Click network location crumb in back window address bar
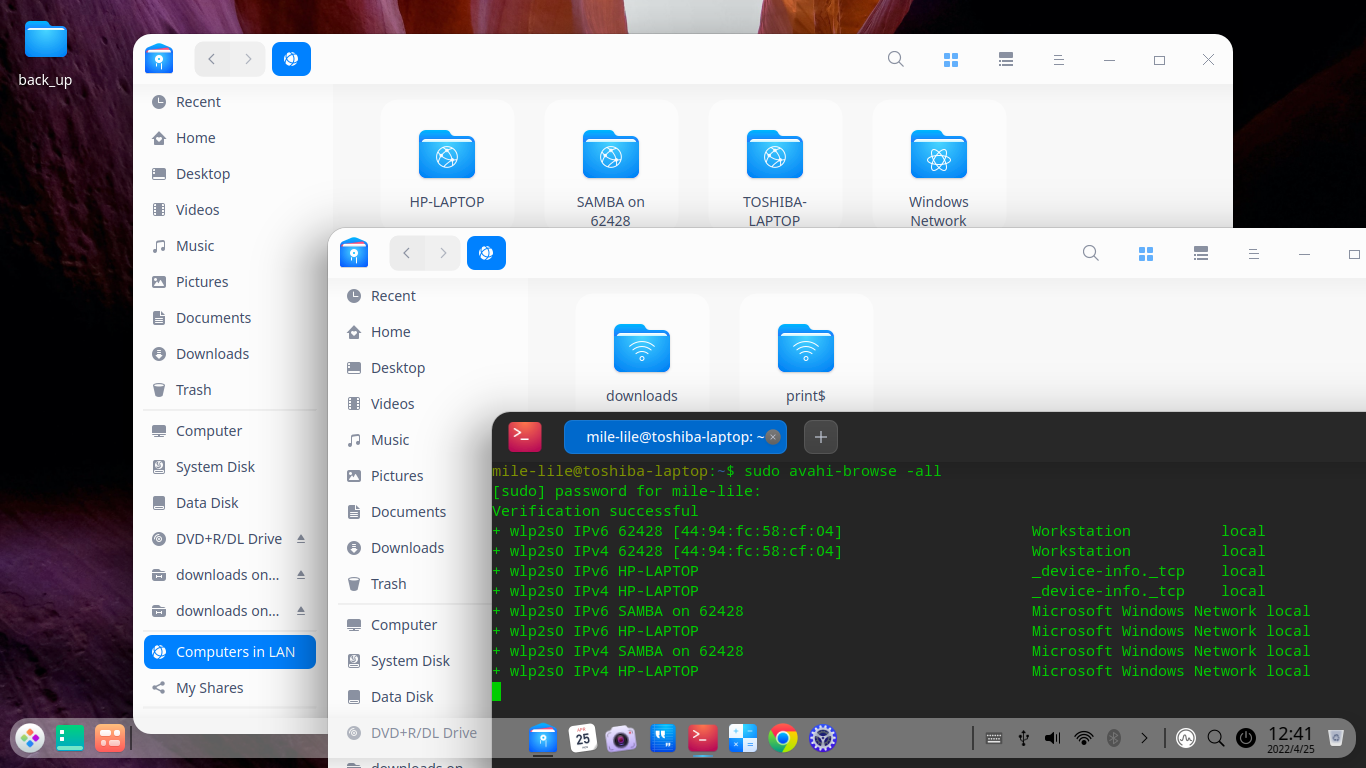Screen dimensions: 1366x768 pyautogui.click(x=291, y=59)
